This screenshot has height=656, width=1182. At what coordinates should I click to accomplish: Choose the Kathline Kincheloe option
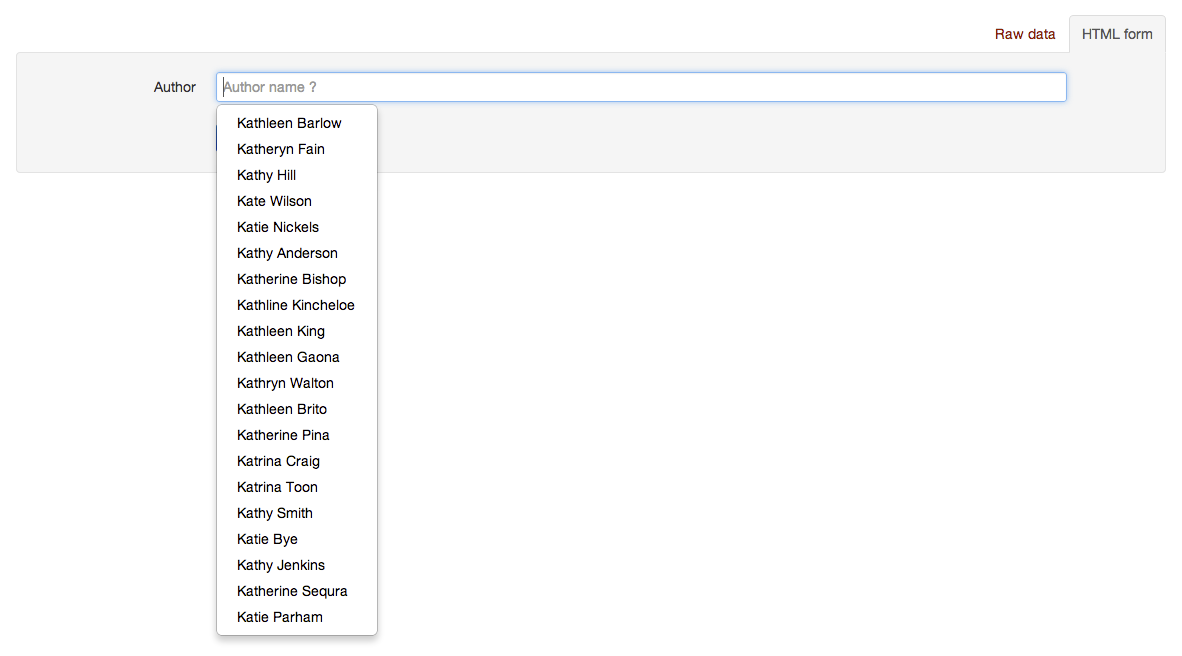(295, 305)
